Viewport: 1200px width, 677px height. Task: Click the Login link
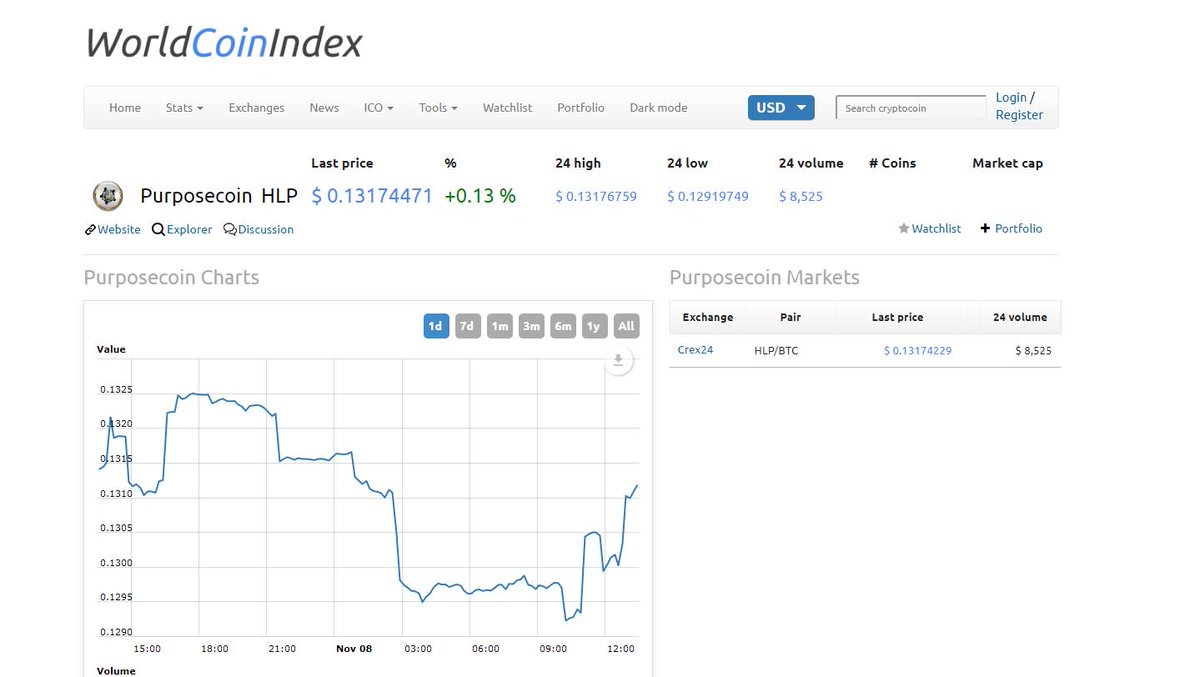(x=1011, y=98)
